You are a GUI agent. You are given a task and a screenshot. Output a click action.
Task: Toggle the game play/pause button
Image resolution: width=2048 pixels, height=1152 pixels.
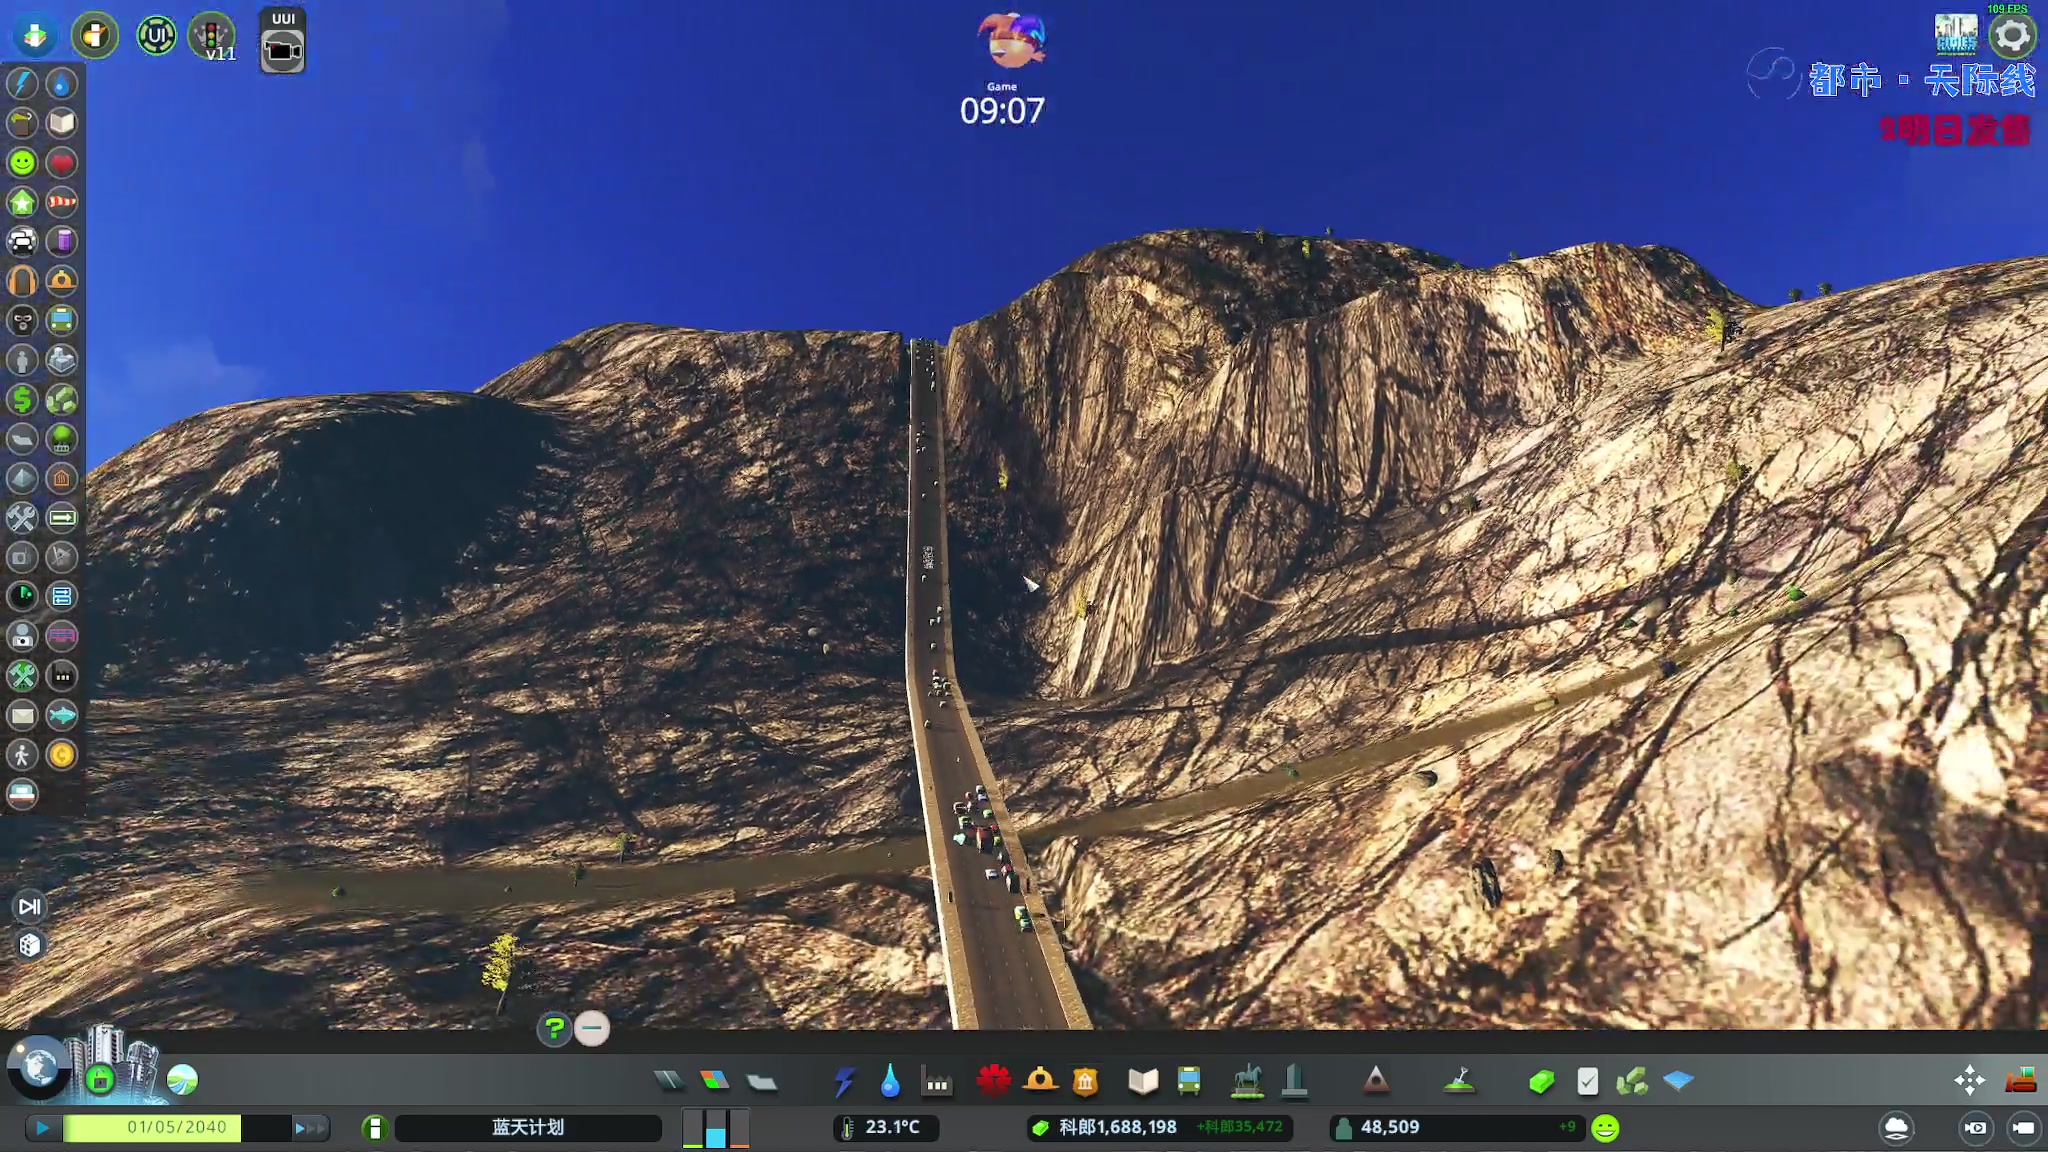[42, 1128]
